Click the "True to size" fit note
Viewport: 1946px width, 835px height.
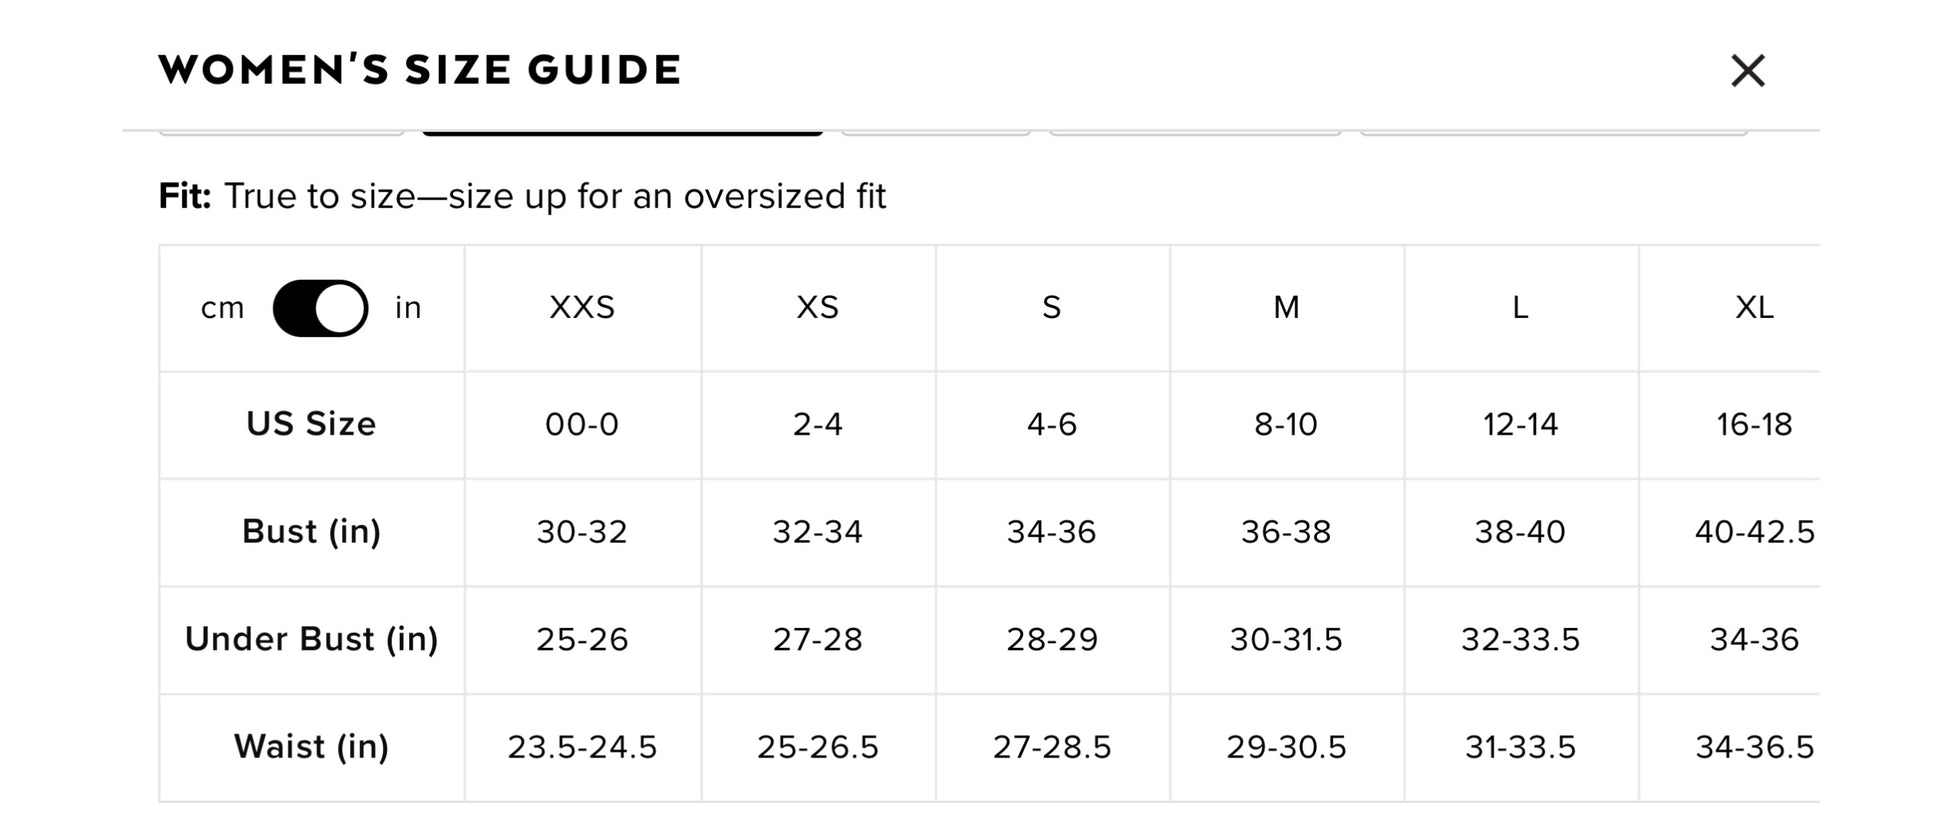[555, 196]
